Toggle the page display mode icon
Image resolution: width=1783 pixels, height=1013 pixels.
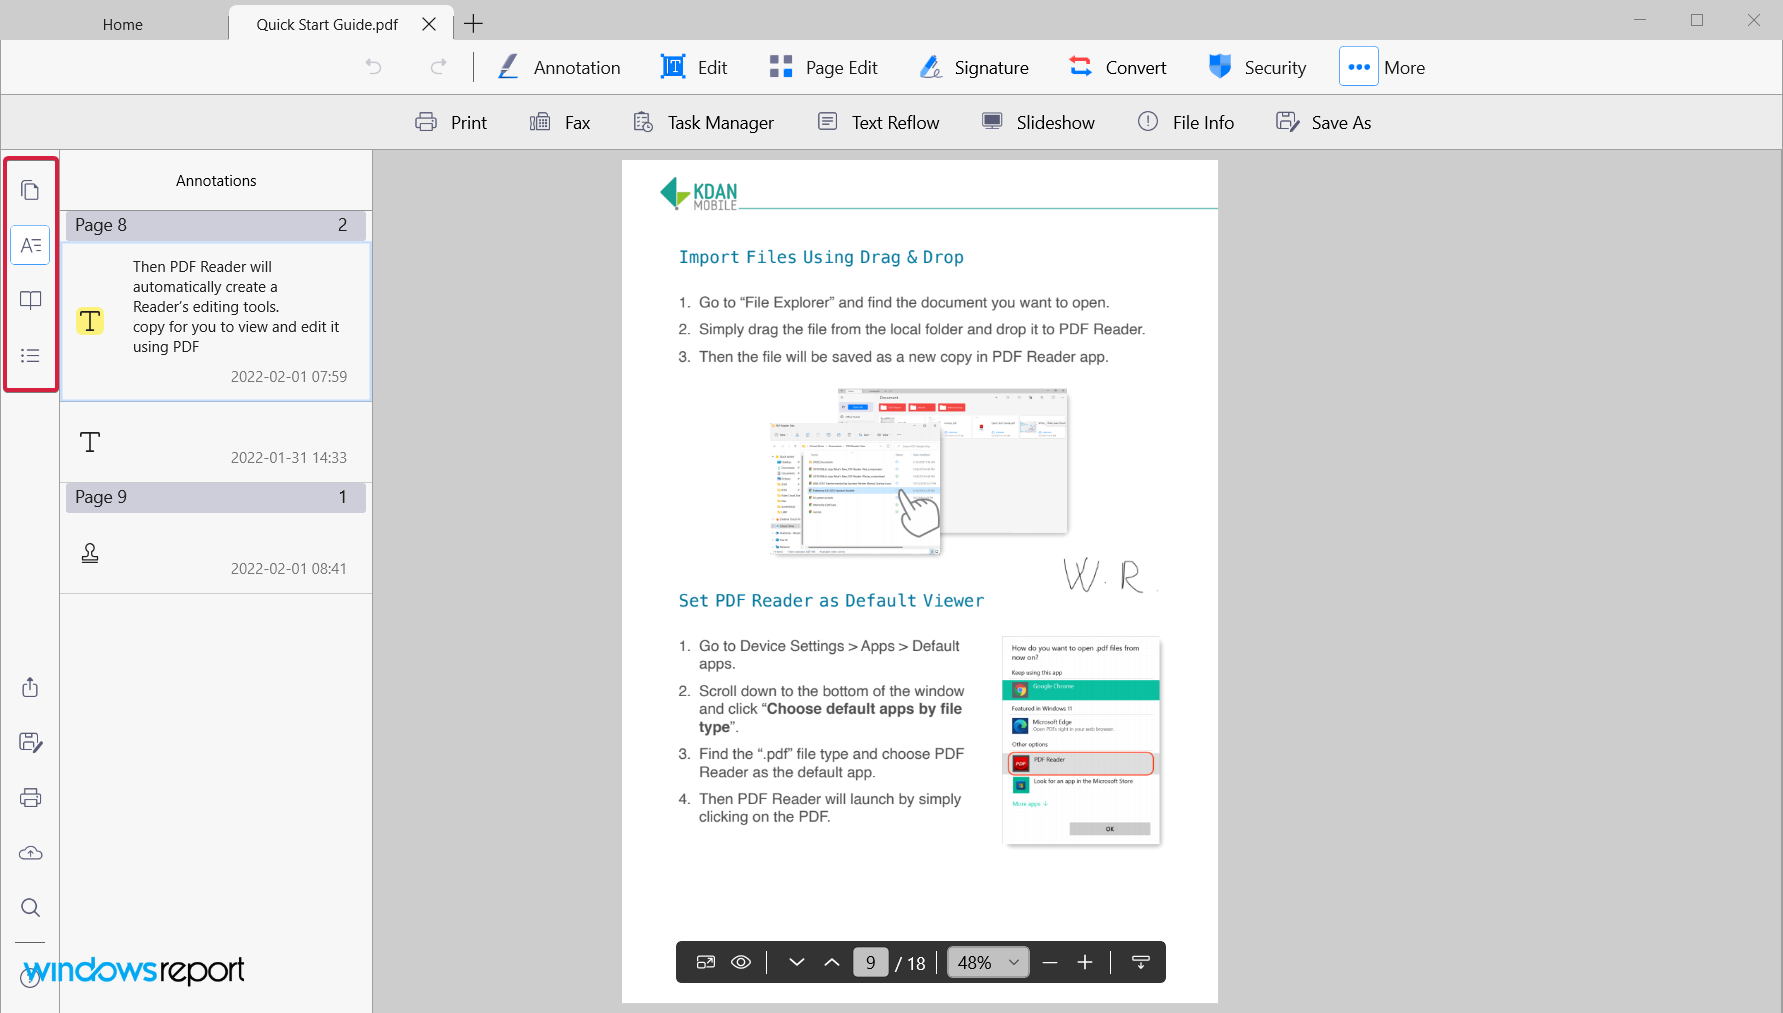pyautogui.click(x=706, y=962)
